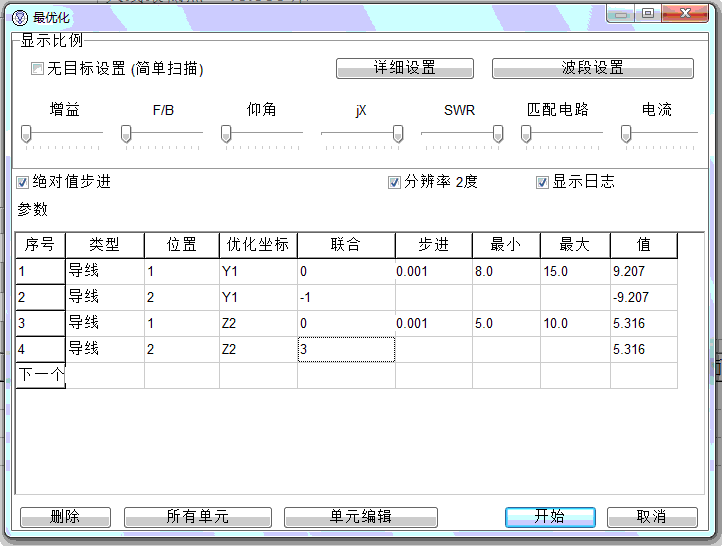Adjust the SWR slider handle
722x546 pixels.
point(498,134)
